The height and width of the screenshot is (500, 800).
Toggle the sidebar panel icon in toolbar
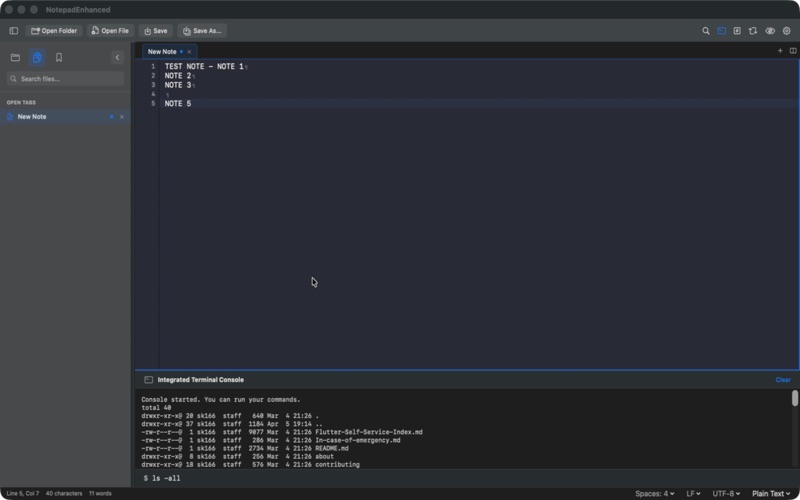click(x=14, y=31)
